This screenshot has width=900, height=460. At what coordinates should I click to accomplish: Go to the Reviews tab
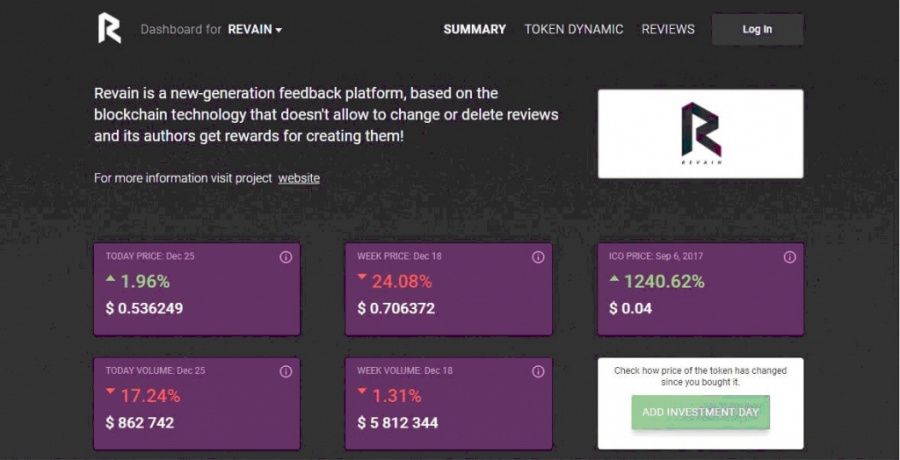click(668, 29)
